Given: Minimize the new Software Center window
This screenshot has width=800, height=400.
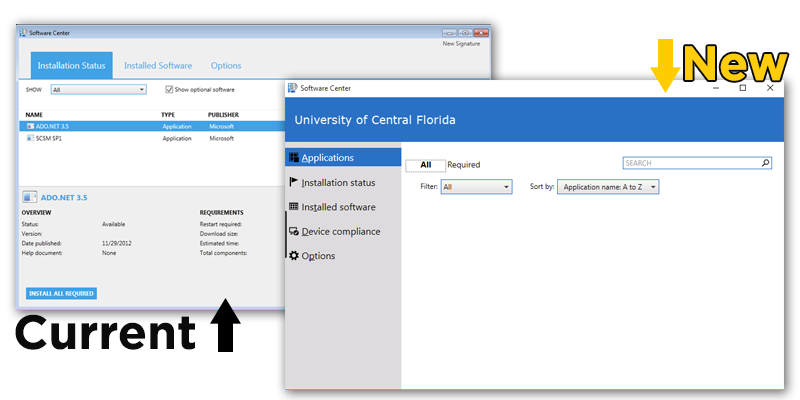Looking at the screenshot, I should pyautogui.click(x=716, y=88).
